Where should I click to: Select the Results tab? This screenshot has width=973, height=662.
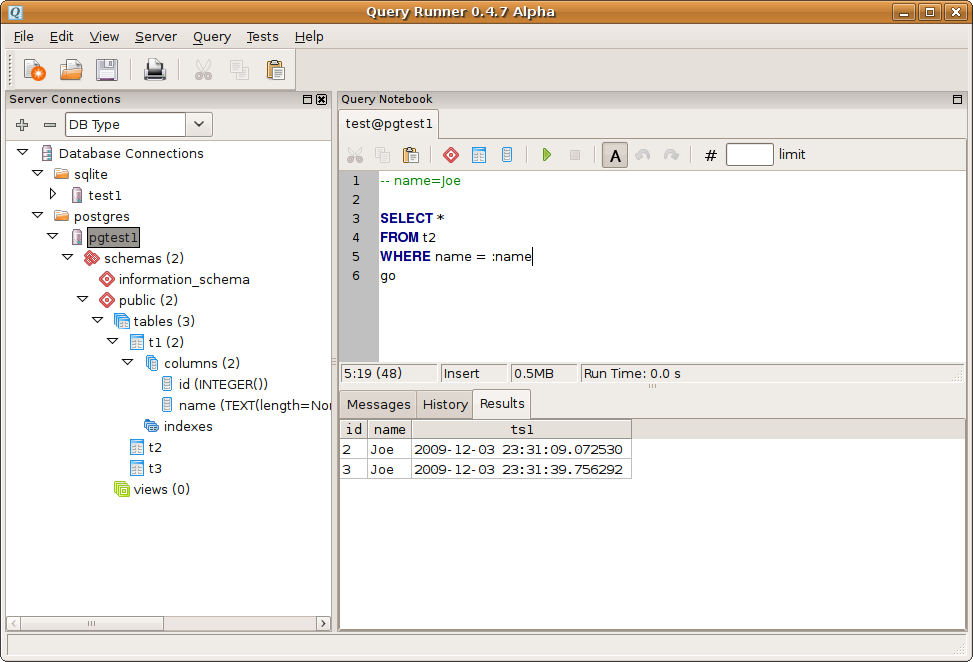point(502,403)
